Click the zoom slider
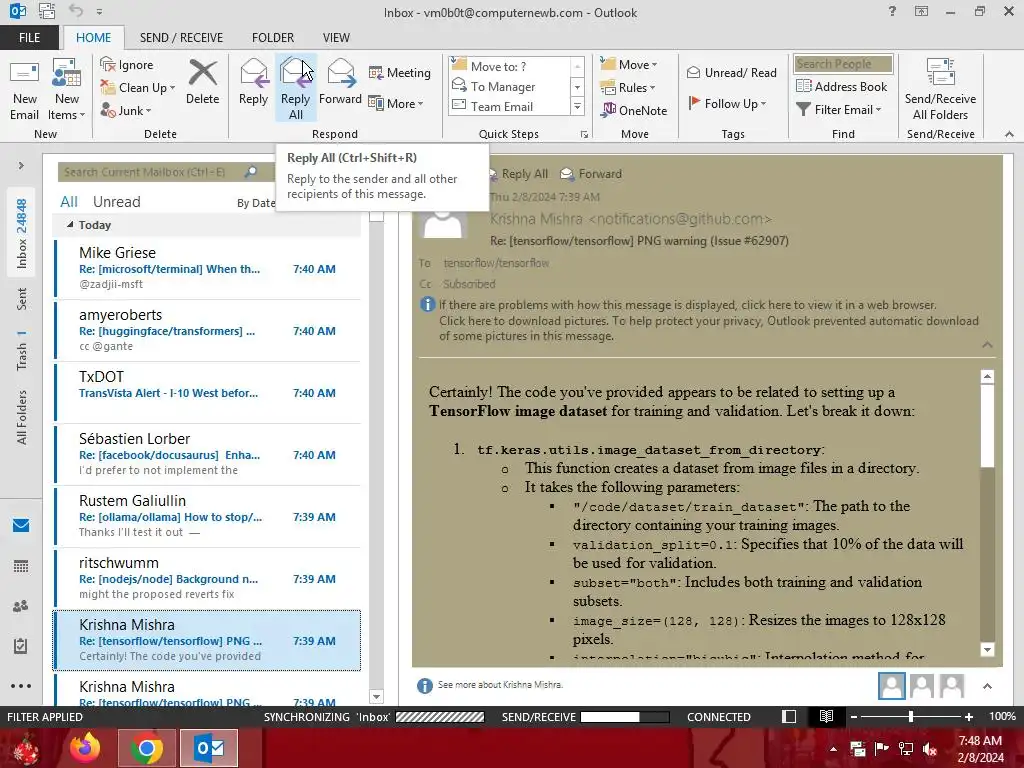1024x768 pixels. click(x=911, y=716)
